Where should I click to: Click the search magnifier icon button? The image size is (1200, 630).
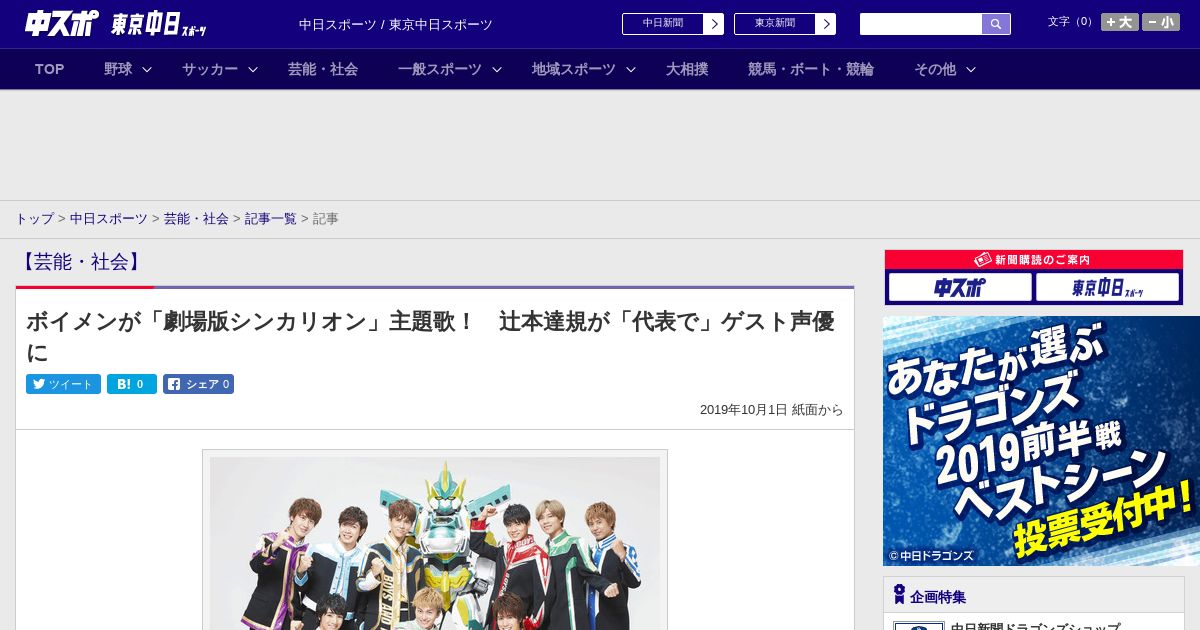click(996, 24)
